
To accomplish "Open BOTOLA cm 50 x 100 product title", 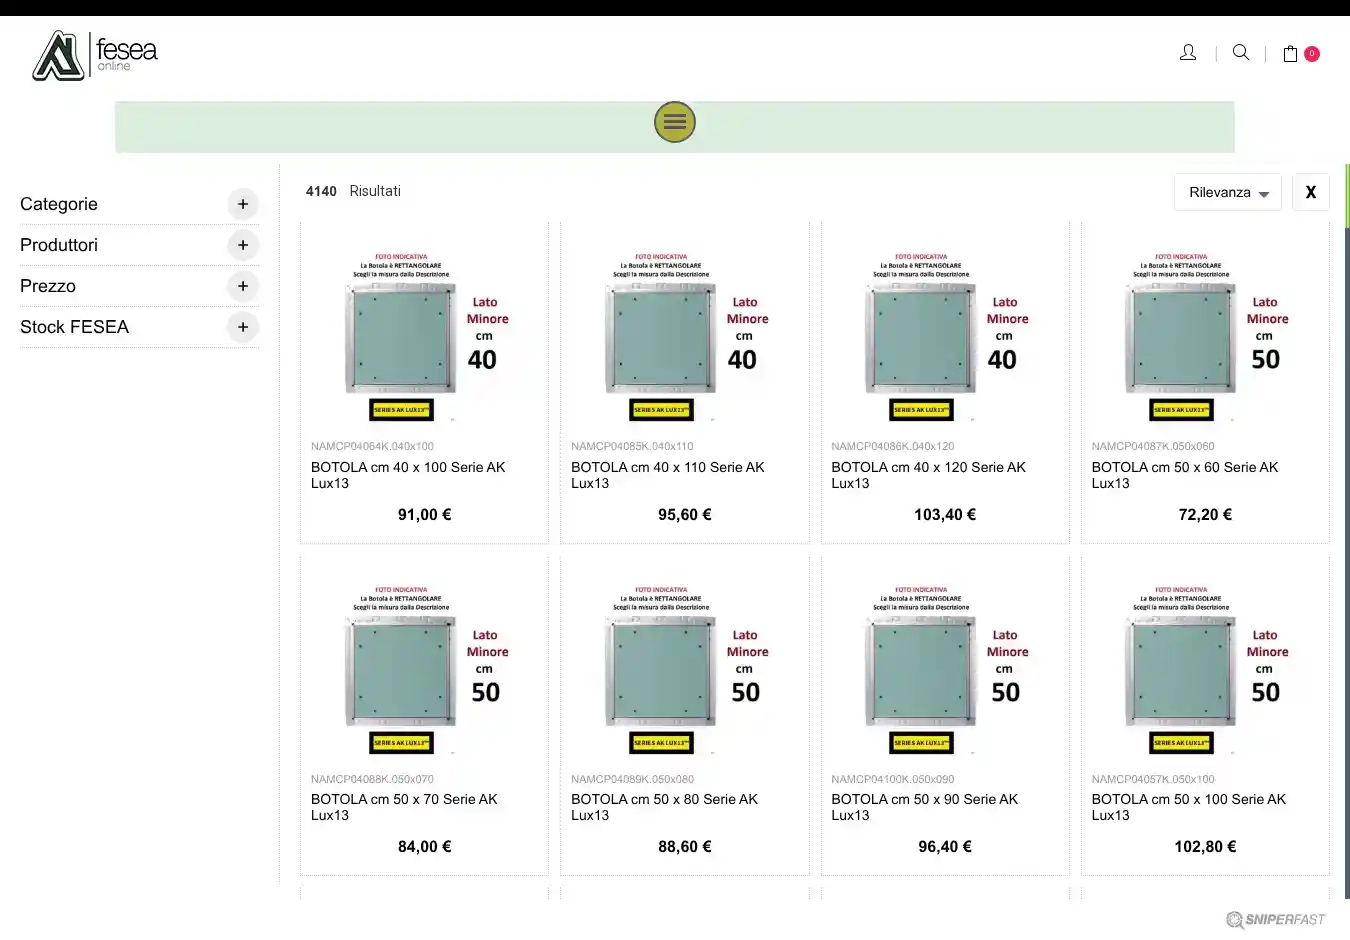I will point(1188,807).
